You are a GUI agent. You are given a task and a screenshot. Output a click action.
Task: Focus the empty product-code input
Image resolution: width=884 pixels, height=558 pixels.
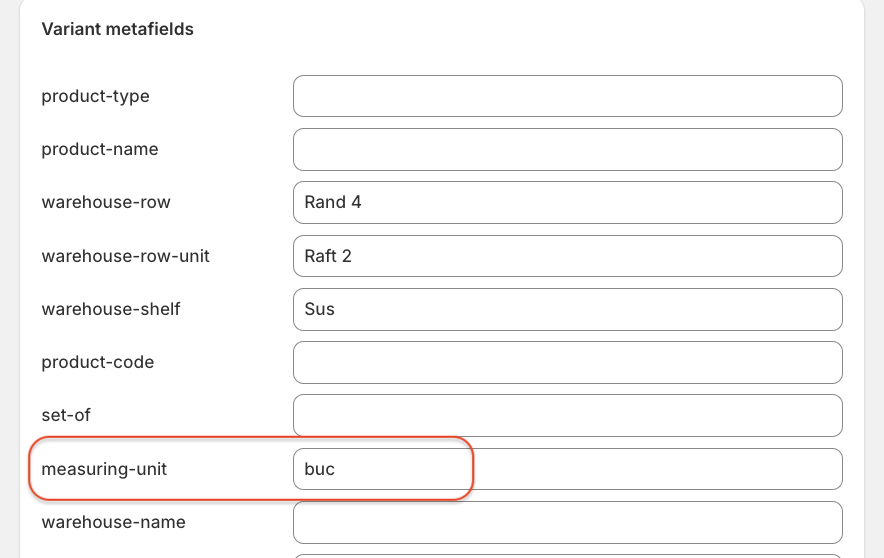point(567,362)
